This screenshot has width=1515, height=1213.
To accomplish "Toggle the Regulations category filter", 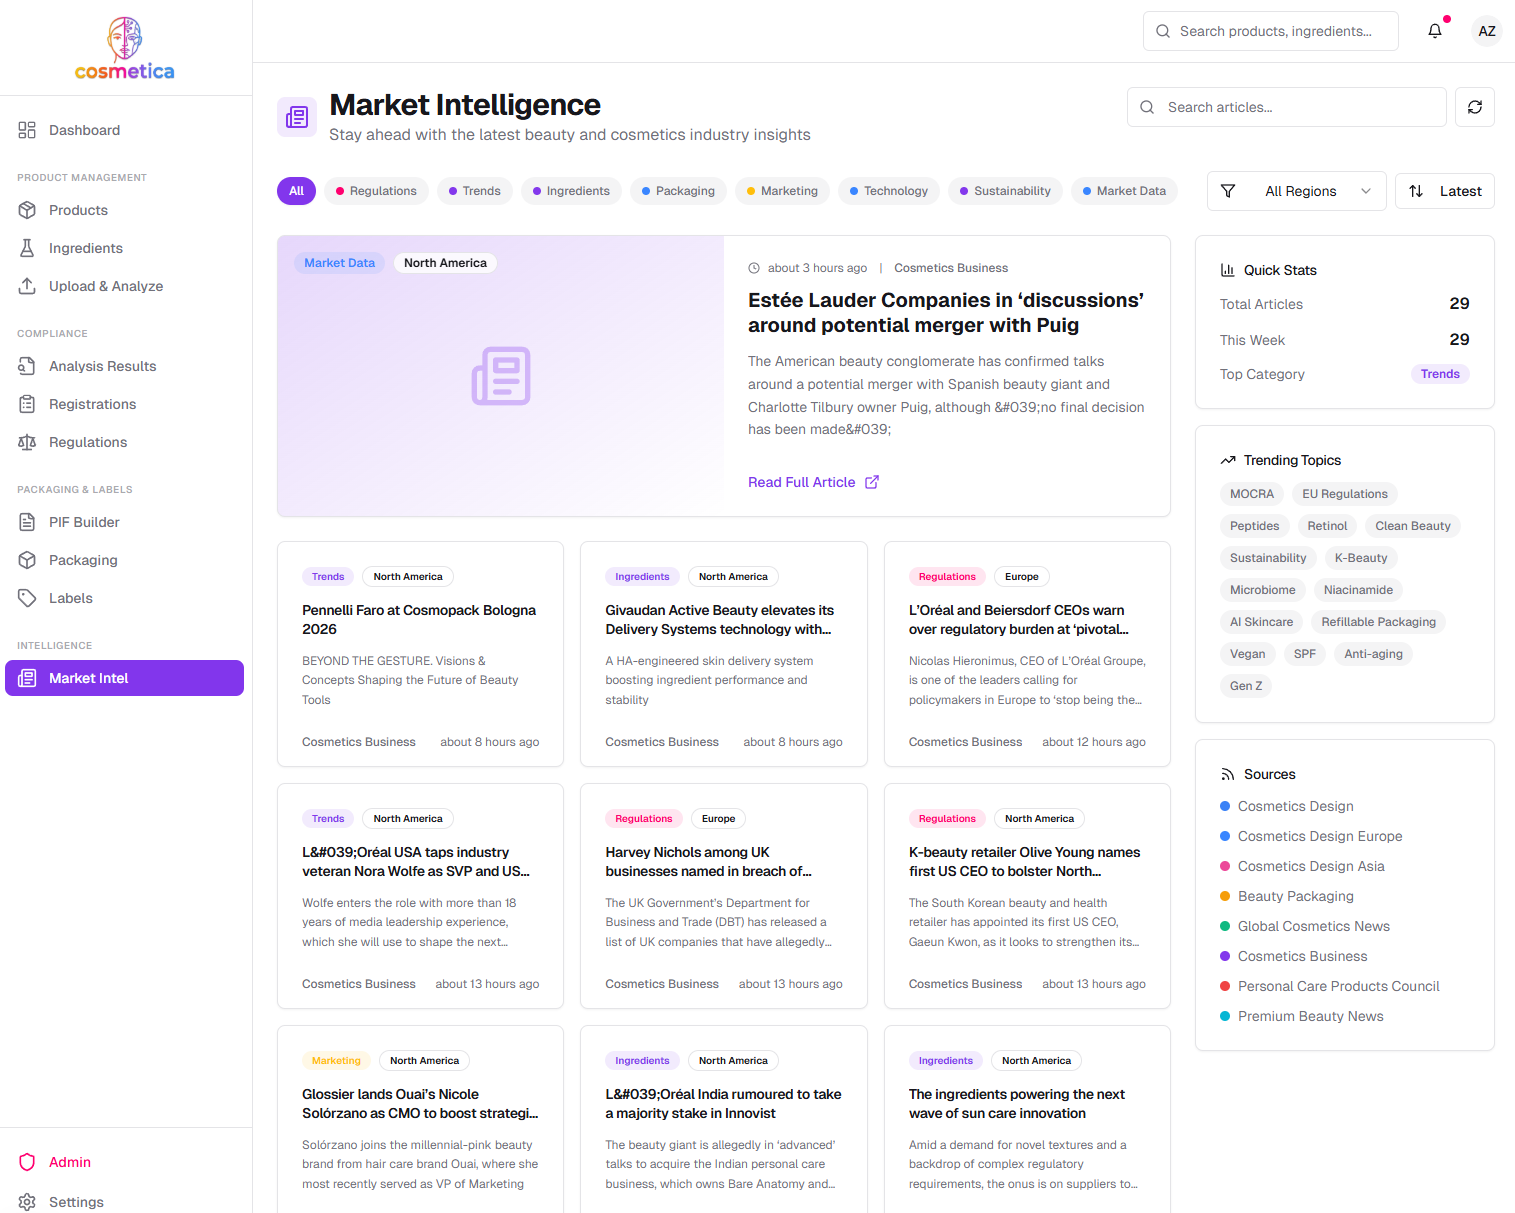I will point(376,191).
